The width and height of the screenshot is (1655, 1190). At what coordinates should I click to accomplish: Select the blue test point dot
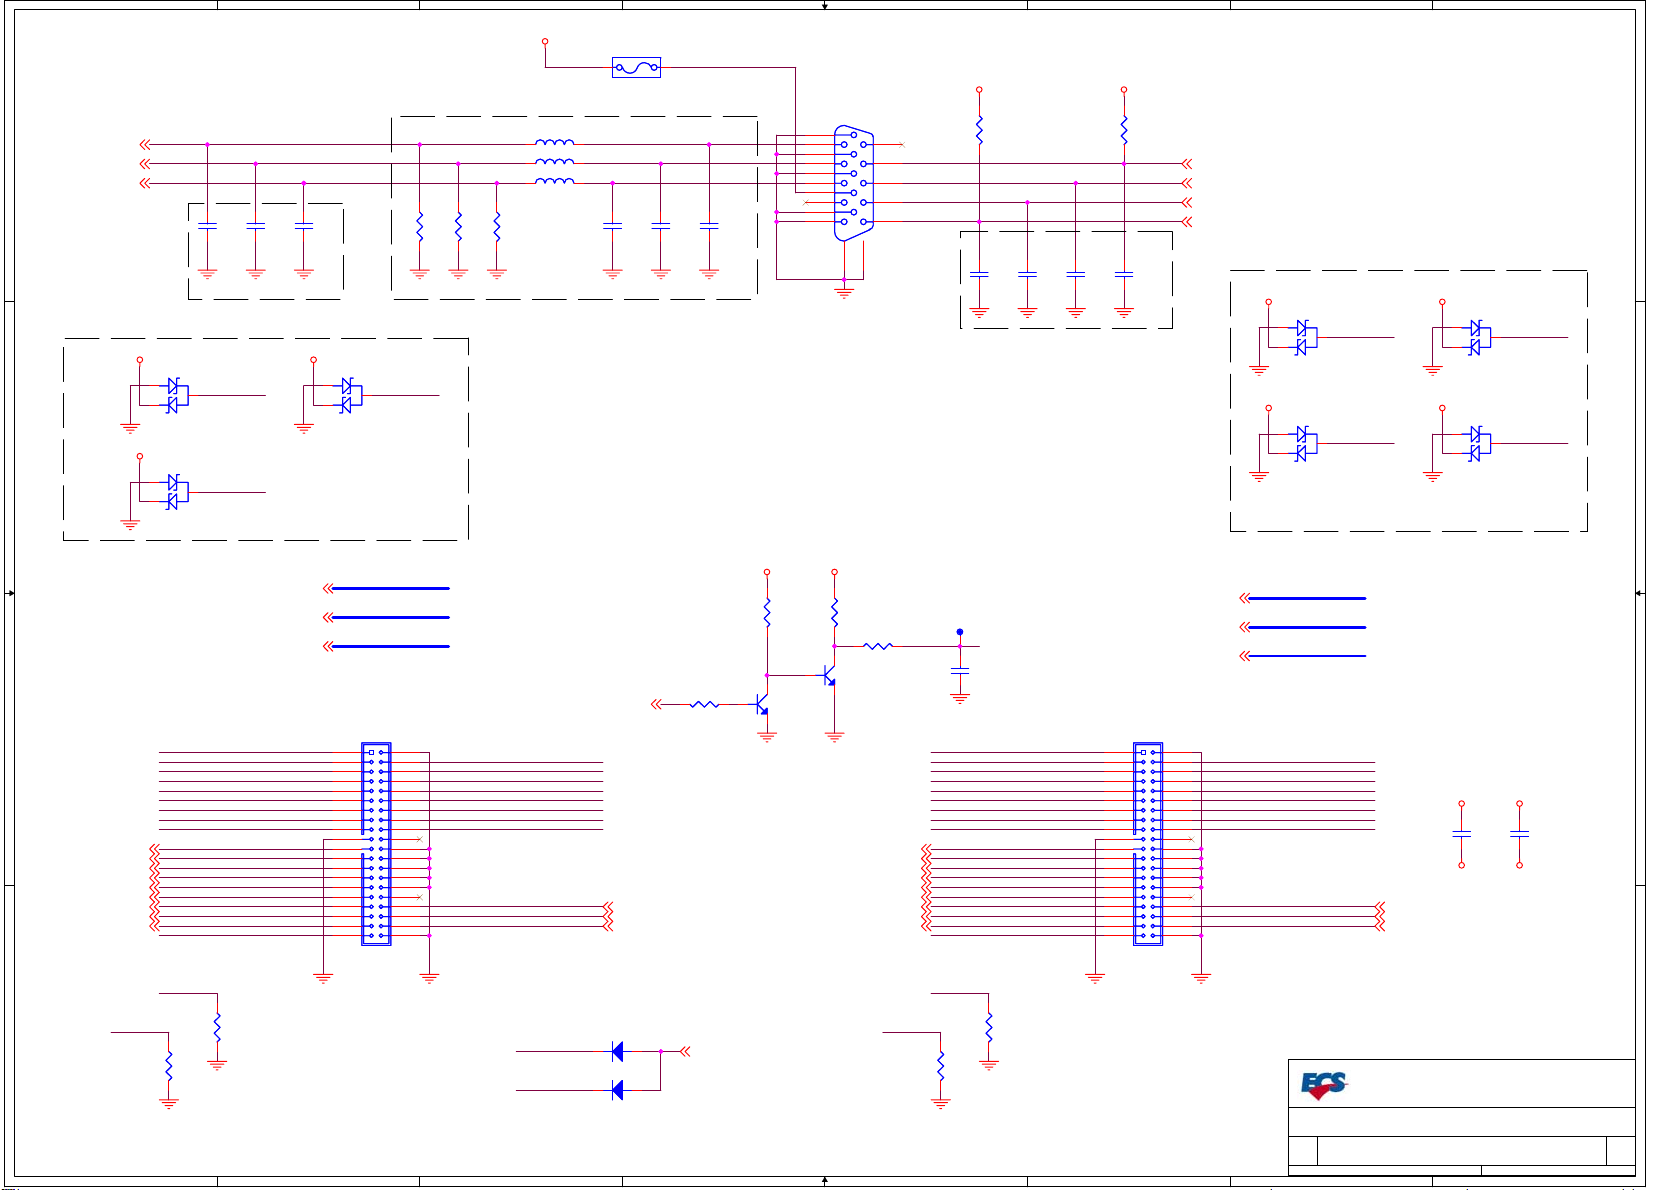tap(960, 632)
